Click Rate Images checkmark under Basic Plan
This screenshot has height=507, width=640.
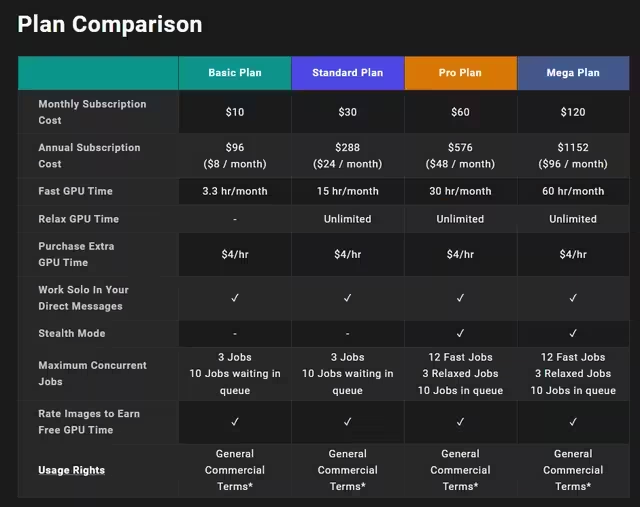(x=235, y=422)
